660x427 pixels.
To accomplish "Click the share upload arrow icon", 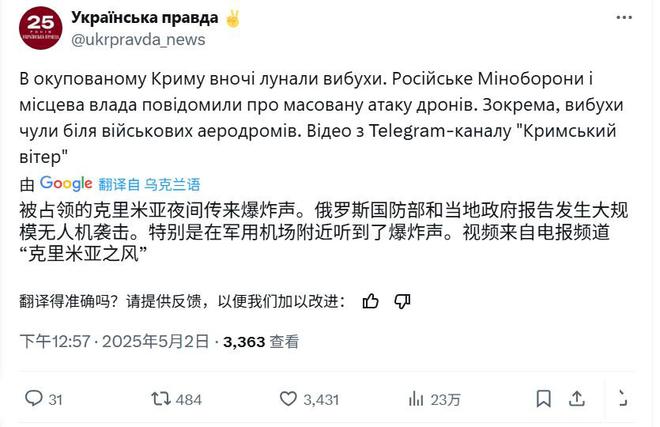I will 577,398.
